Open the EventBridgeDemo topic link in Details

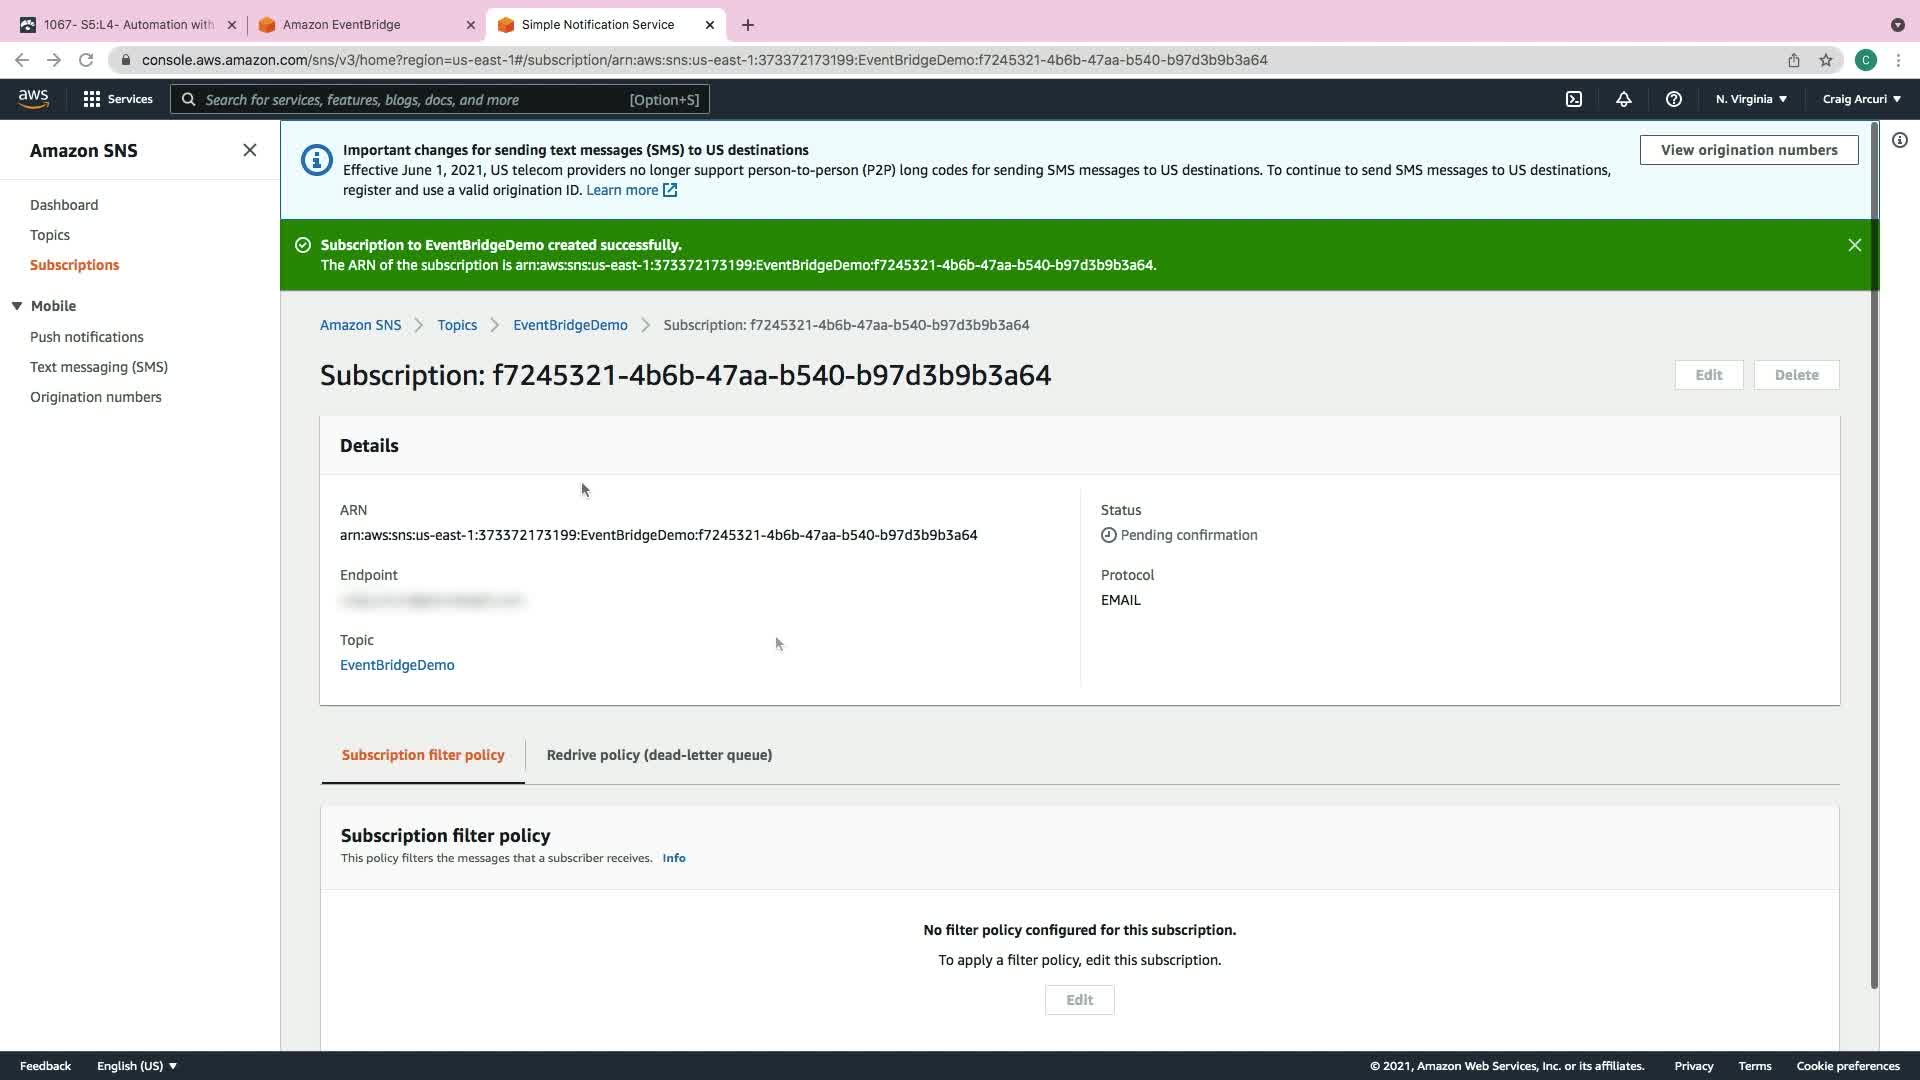[397, 665]
